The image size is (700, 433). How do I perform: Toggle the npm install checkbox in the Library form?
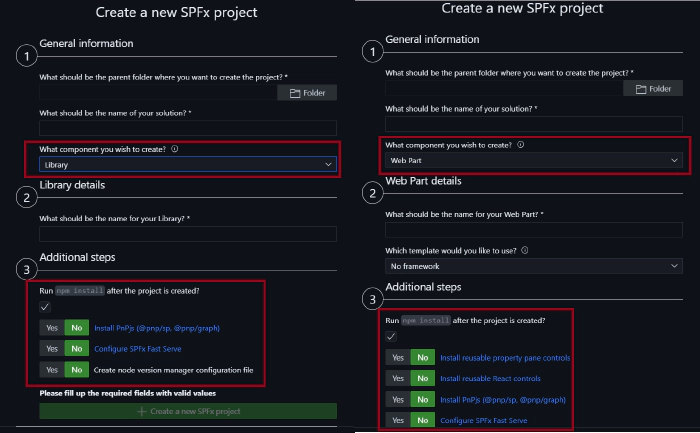pyautogui.click(x=46, y=307)
